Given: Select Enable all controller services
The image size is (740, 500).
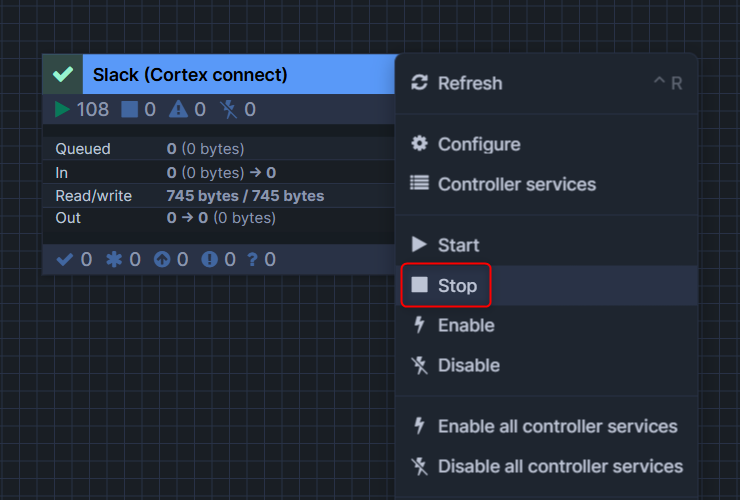Looking at the screenshot, I should click(557, 427).
